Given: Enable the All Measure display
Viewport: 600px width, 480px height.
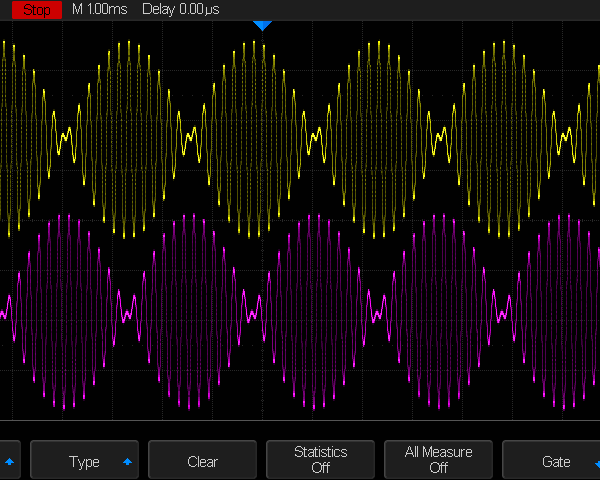Looking at the screenshot, I should pos(438,460).
